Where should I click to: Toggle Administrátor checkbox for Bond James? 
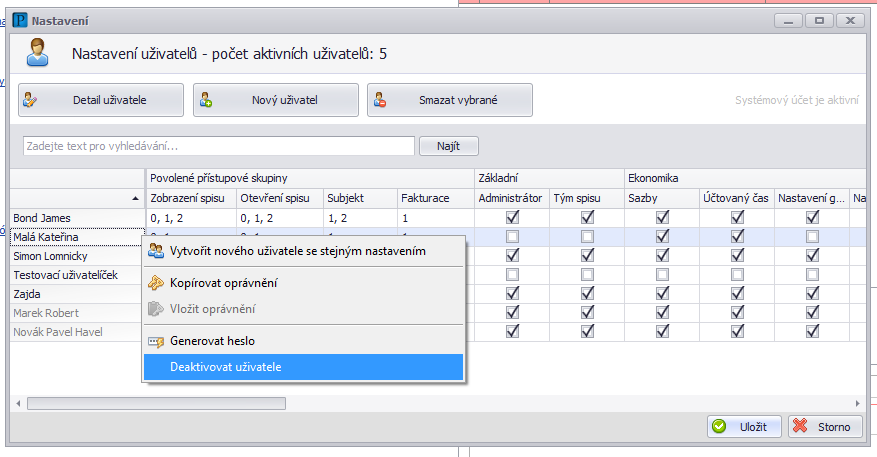click(512, 217)
